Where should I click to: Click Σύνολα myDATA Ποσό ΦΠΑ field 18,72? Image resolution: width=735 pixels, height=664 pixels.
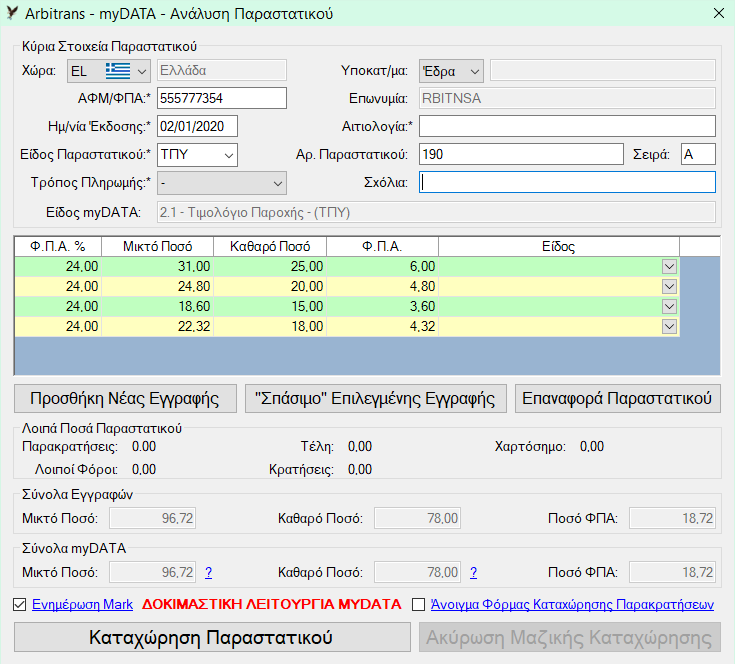pyautogui.click(x=672, y=572)
